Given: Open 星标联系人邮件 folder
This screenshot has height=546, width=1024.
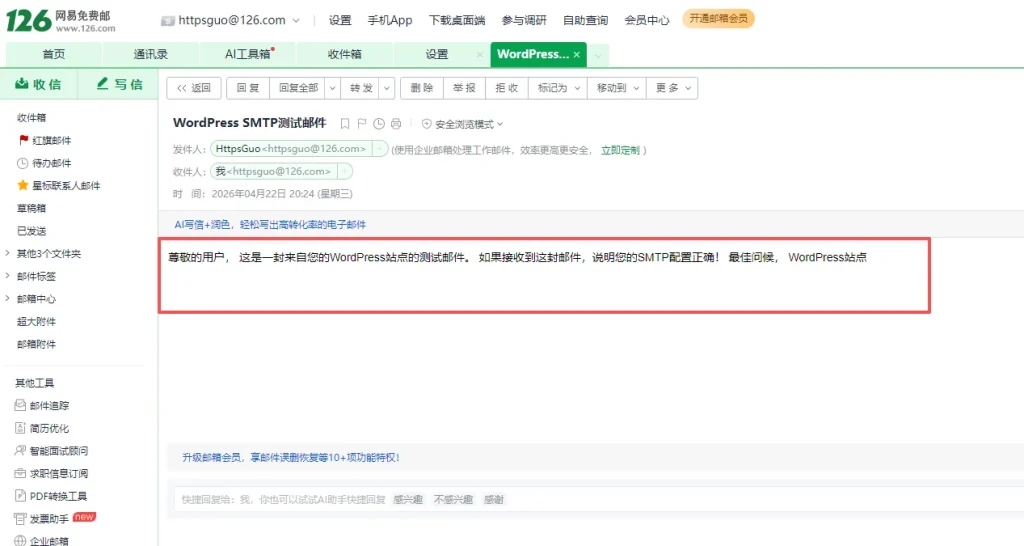Looking at the screenshot, I should pos(66,185).
